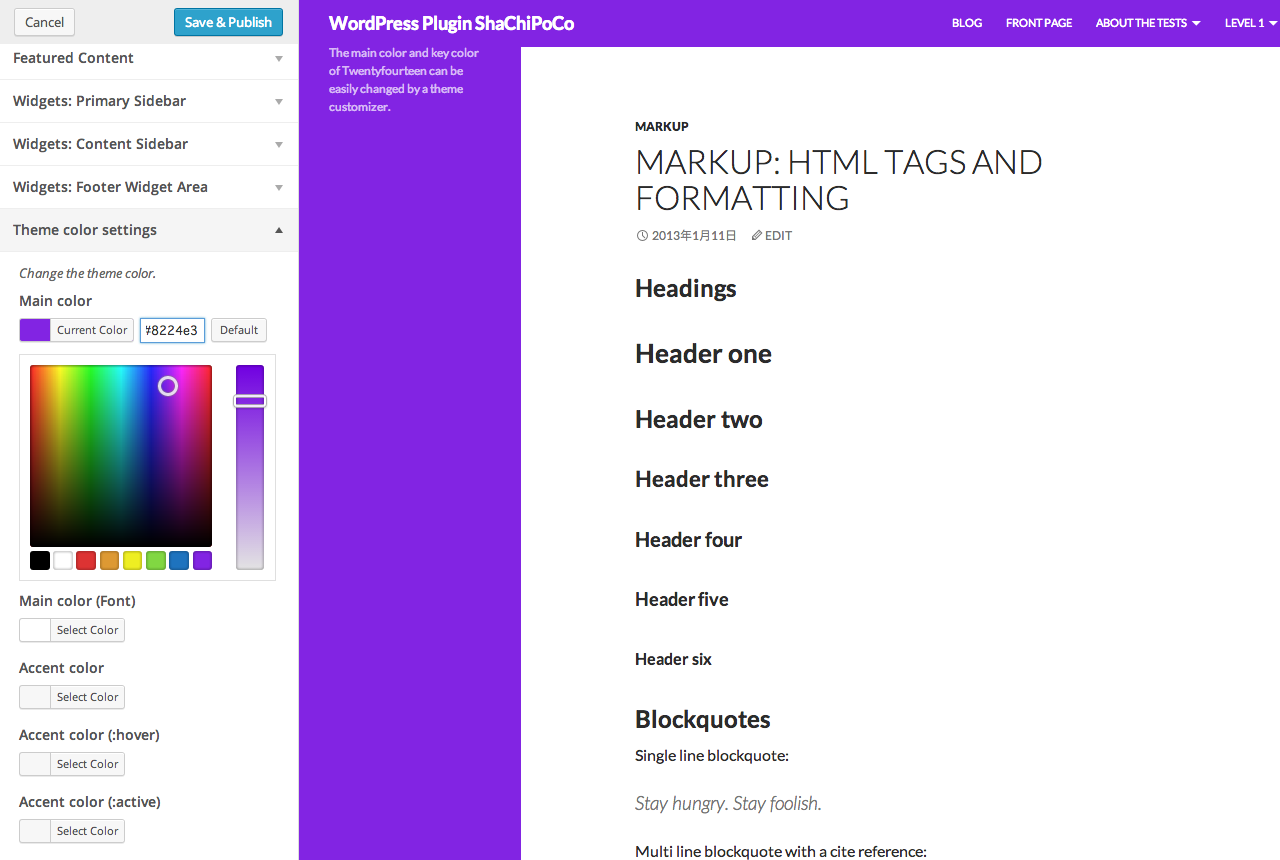The image size is (1280, 860).
Task: Pick the purple palette swatch
Action: pos(202,560)
